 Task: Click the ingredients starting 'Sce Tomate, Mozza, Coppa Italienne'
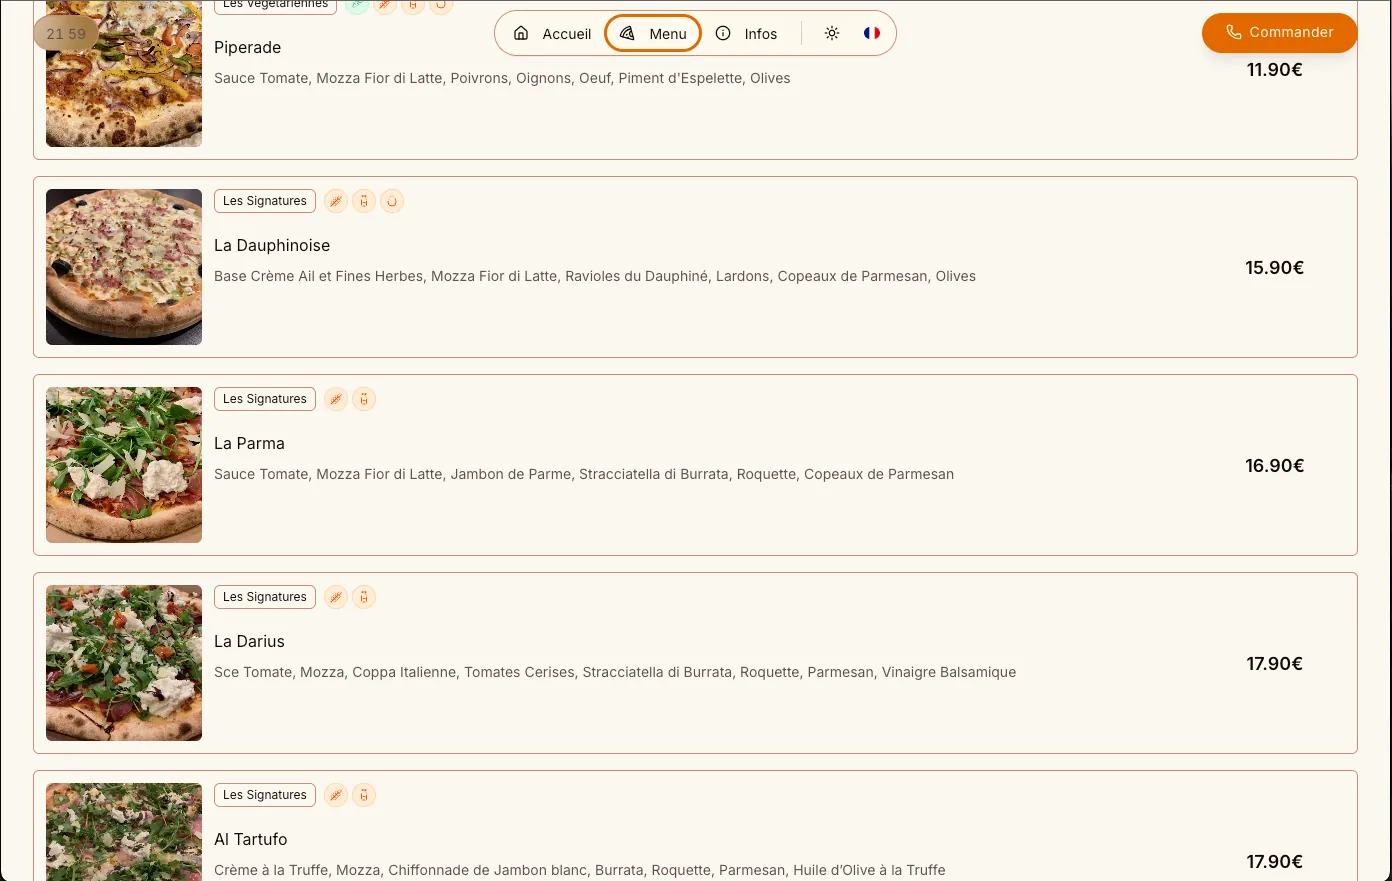tap(615, 672)
